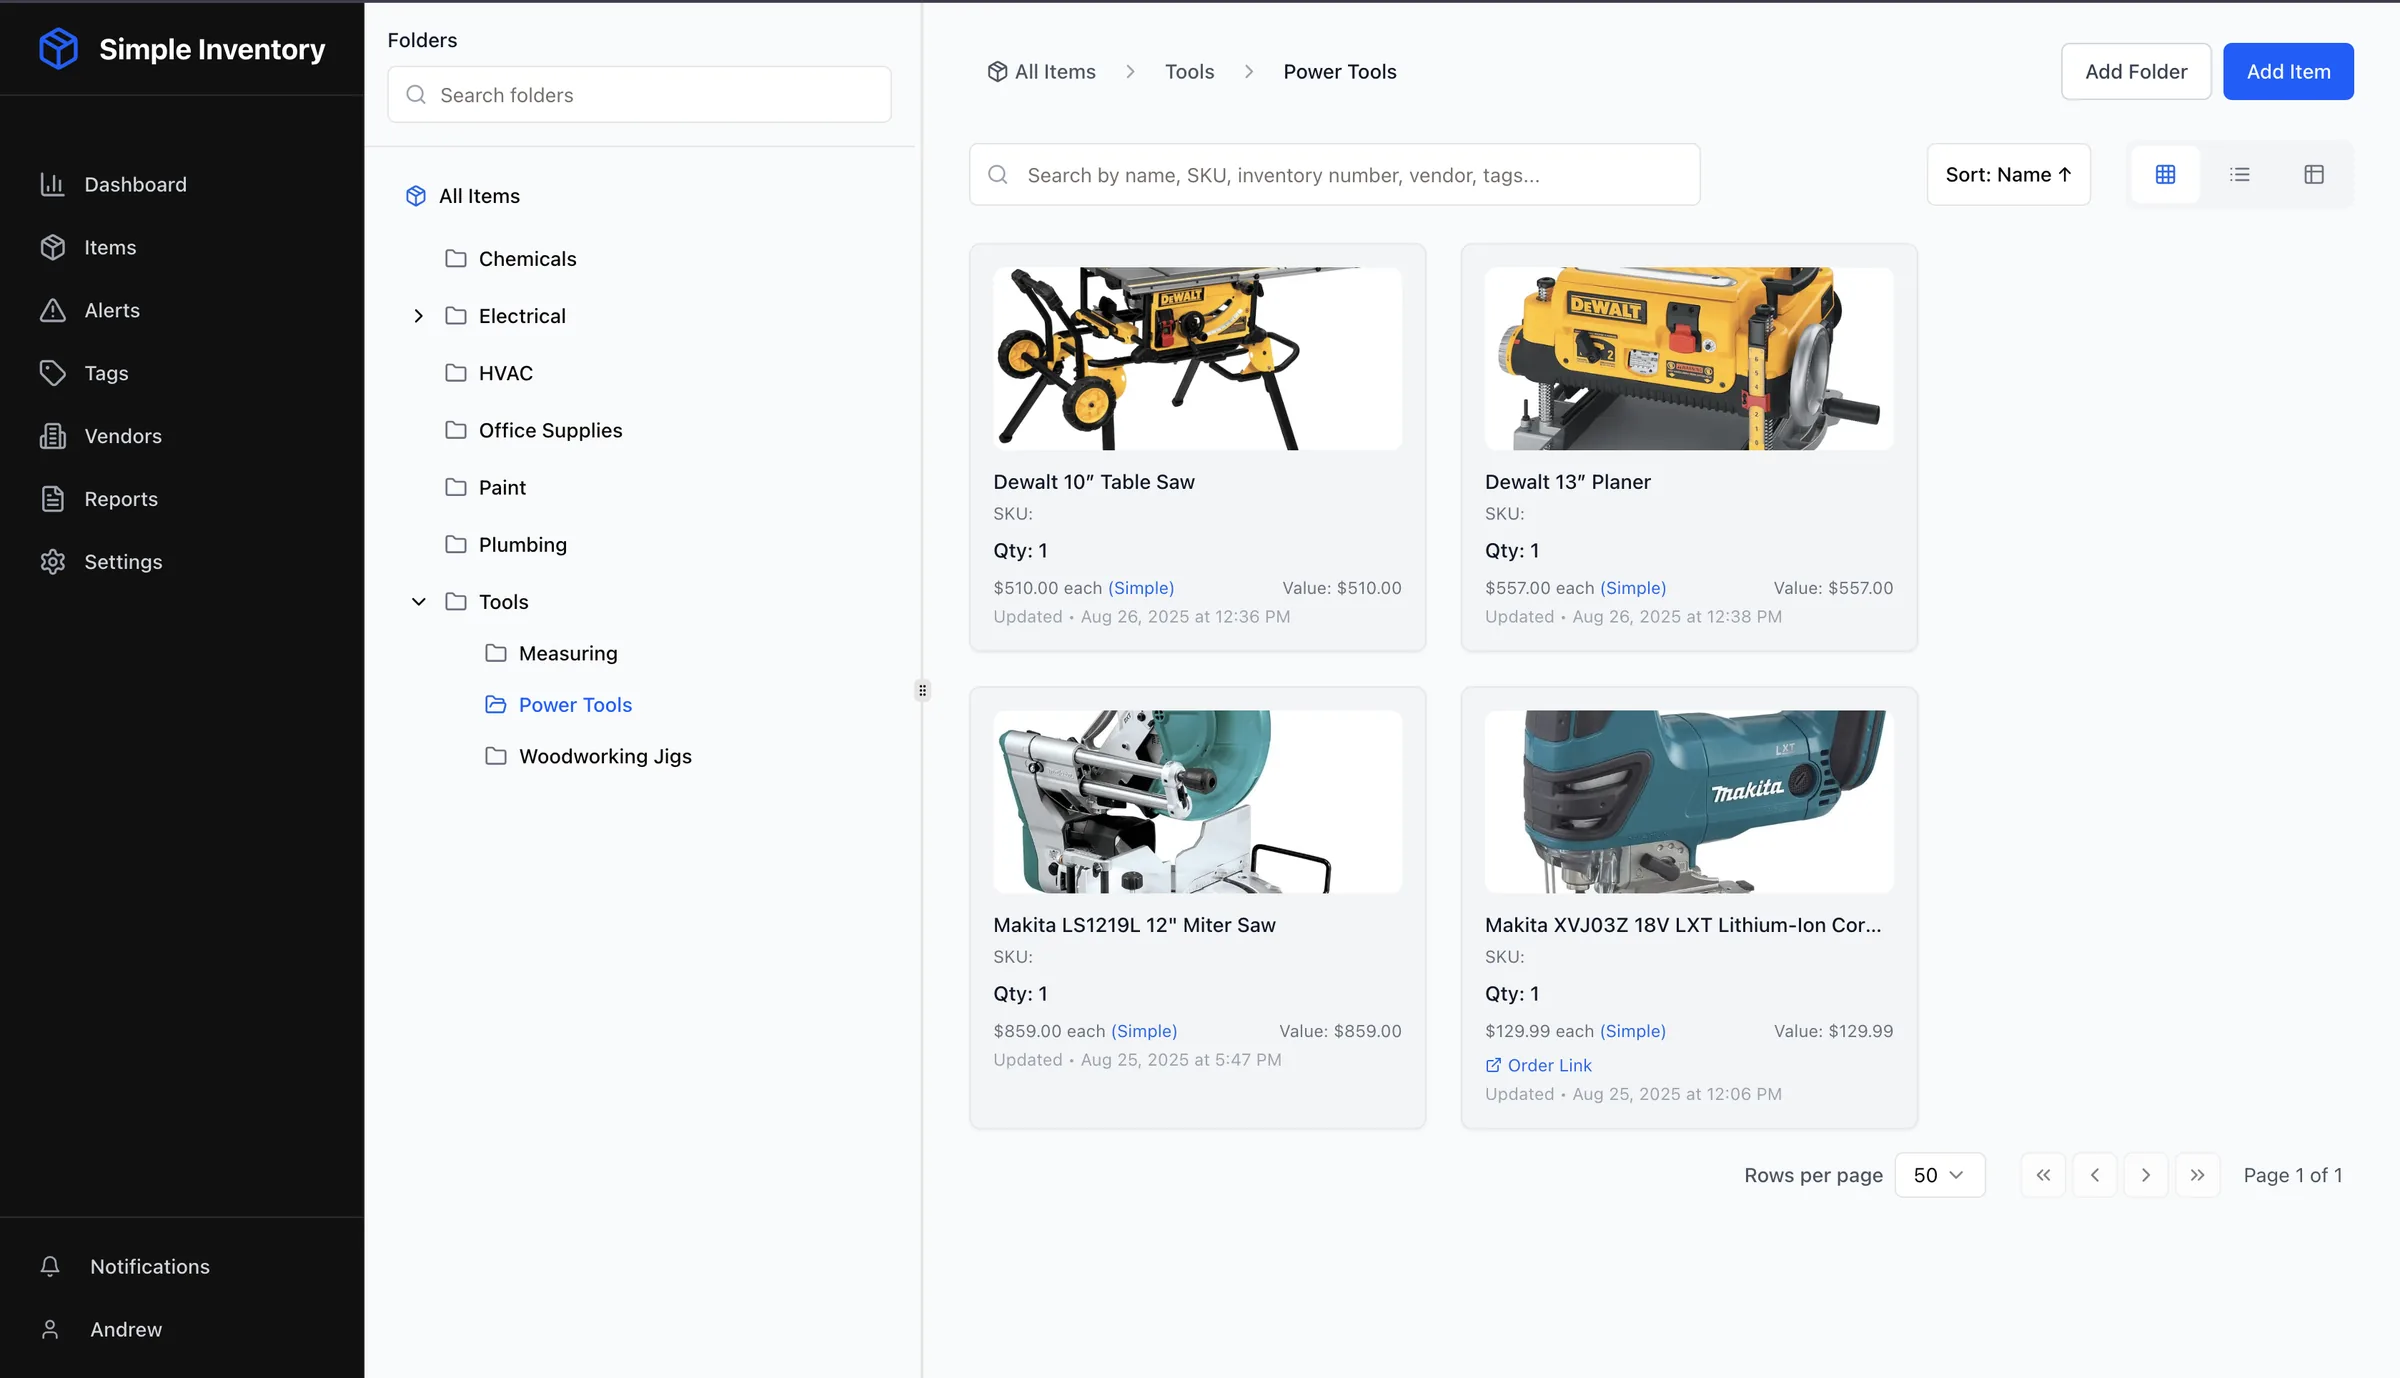Focus the item search by name field
This screenshot has height=1378, width=2400.
1334,175
